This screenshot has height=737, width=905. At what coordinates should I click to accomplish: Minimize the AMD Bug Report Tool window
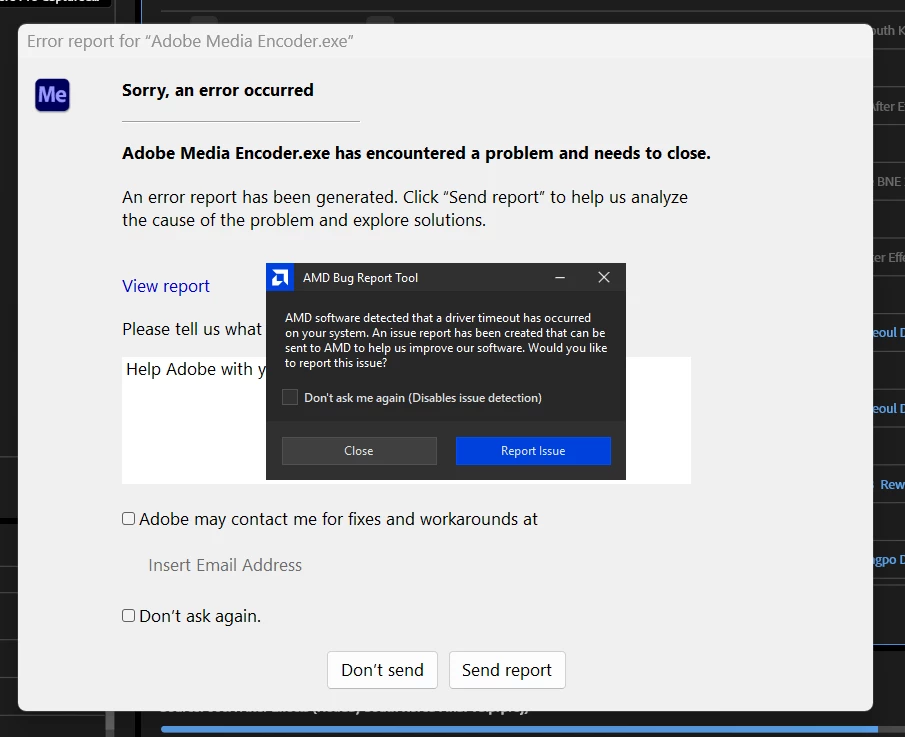click(x=559, y=278)
